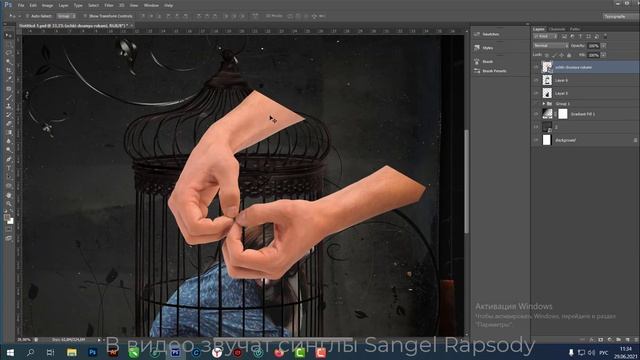This screenshot has height=360, width=640.
Task: Open status bar info arrow
Action: coord(99,340)
